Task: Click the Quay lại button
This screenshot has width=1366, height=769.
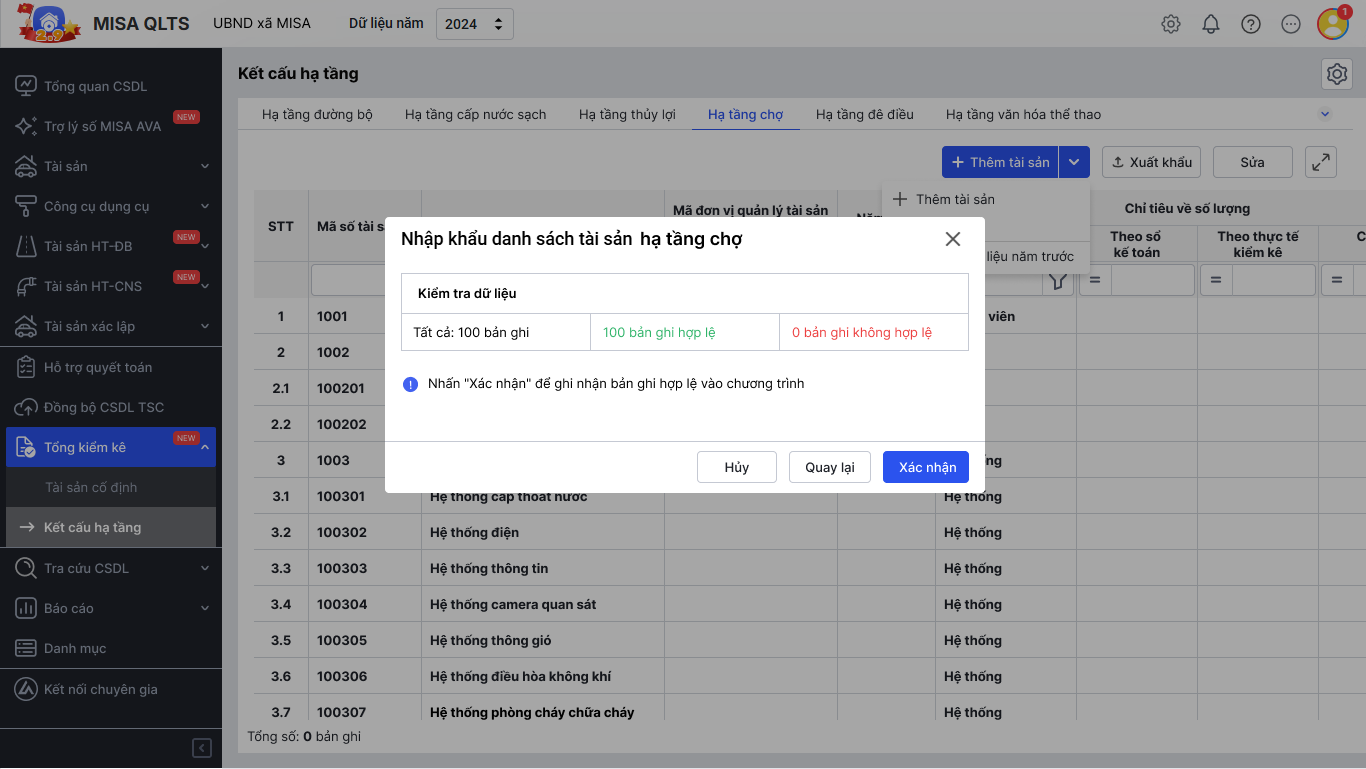Action: coord(830,467)
